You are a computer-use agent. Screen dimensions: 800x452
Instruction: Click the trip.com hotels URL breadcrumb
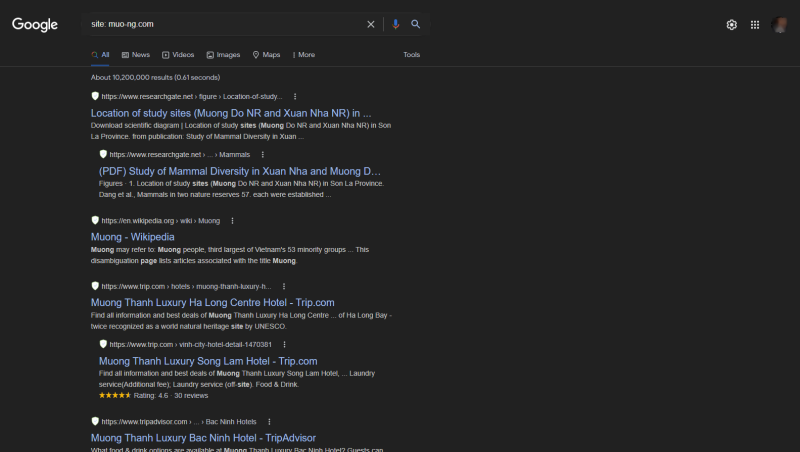[186, 287]
